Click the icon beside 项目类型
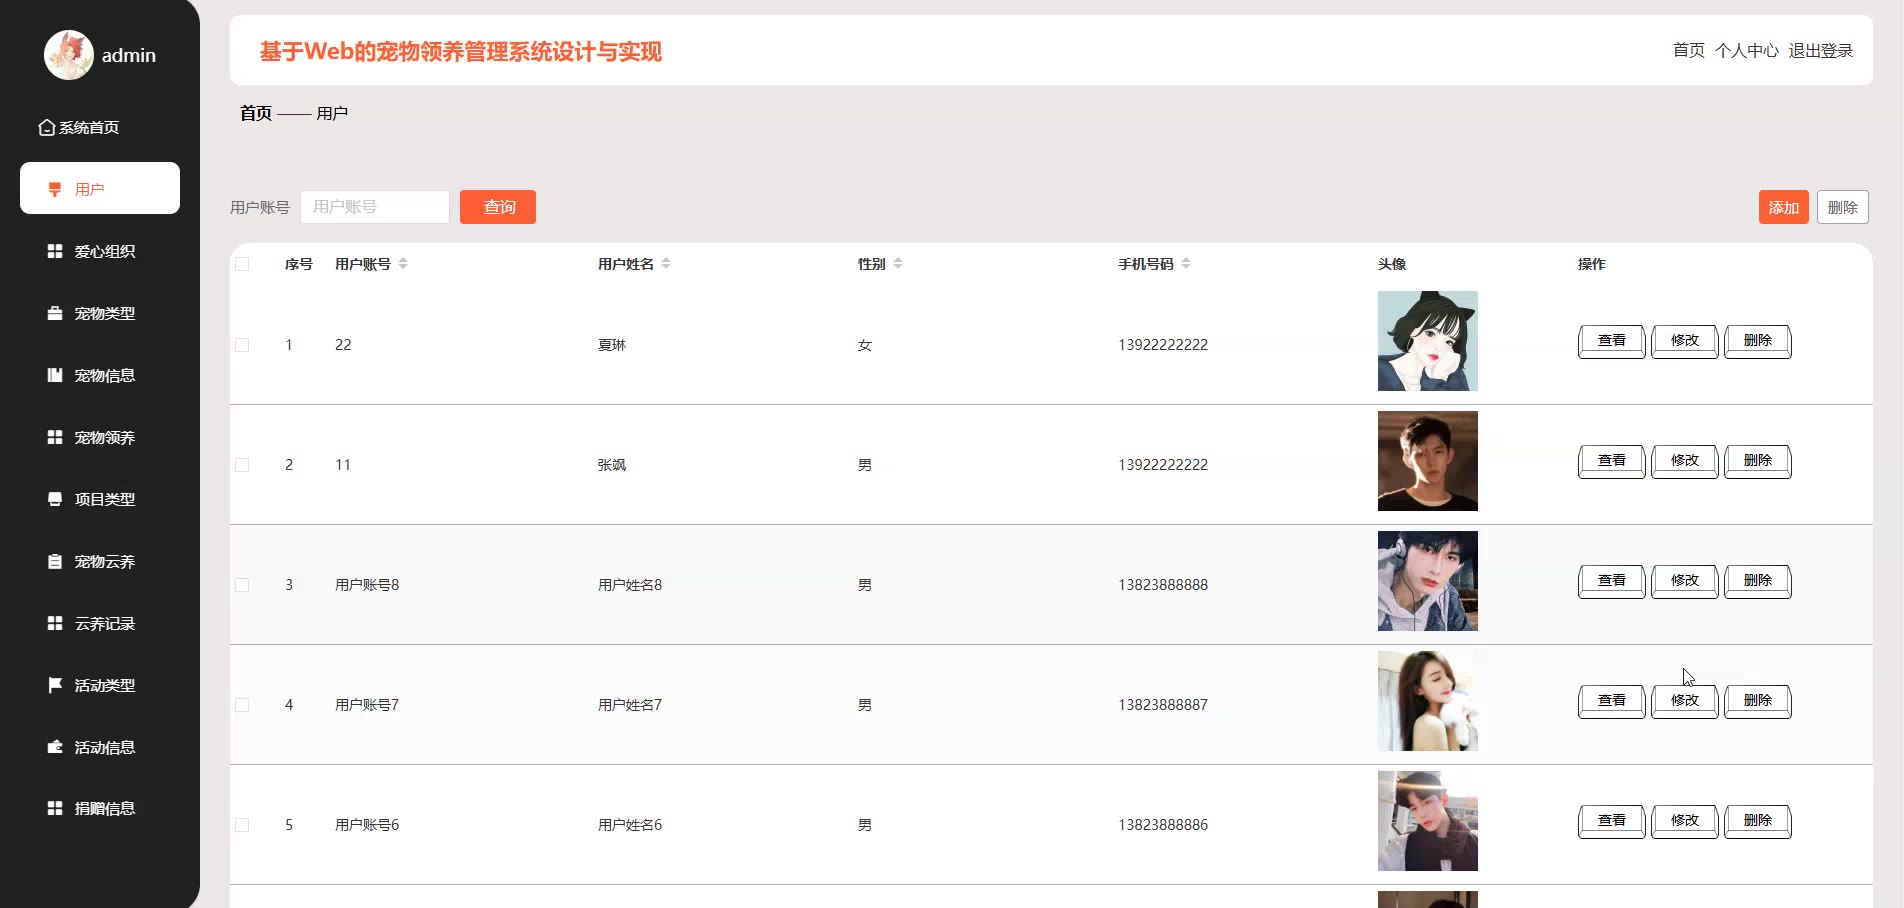This screenshot has width=1904, height=908. click(55, 499)
